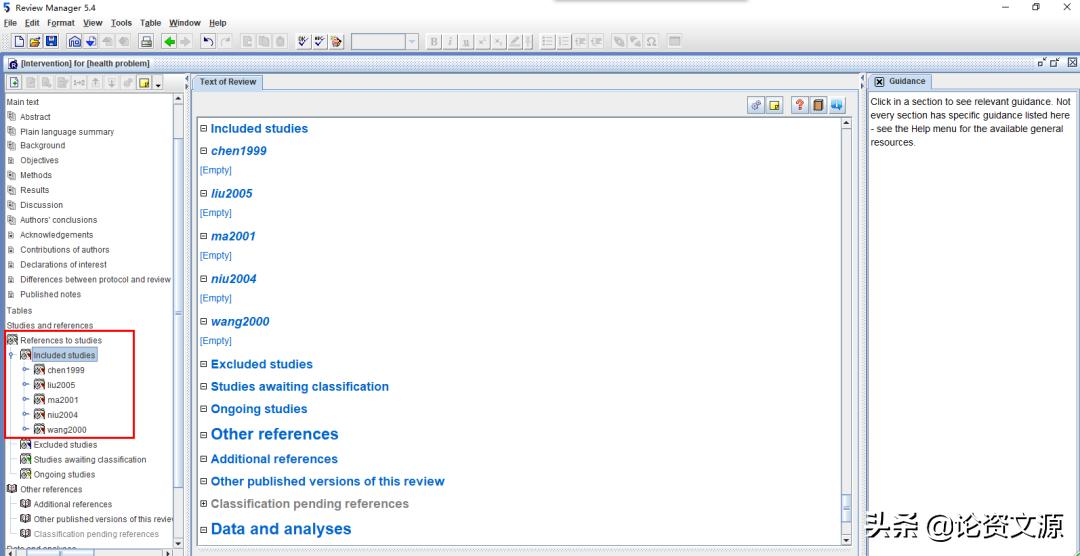Open the Properties gear icon above review text
The image size is (1080, 556).
756,105
